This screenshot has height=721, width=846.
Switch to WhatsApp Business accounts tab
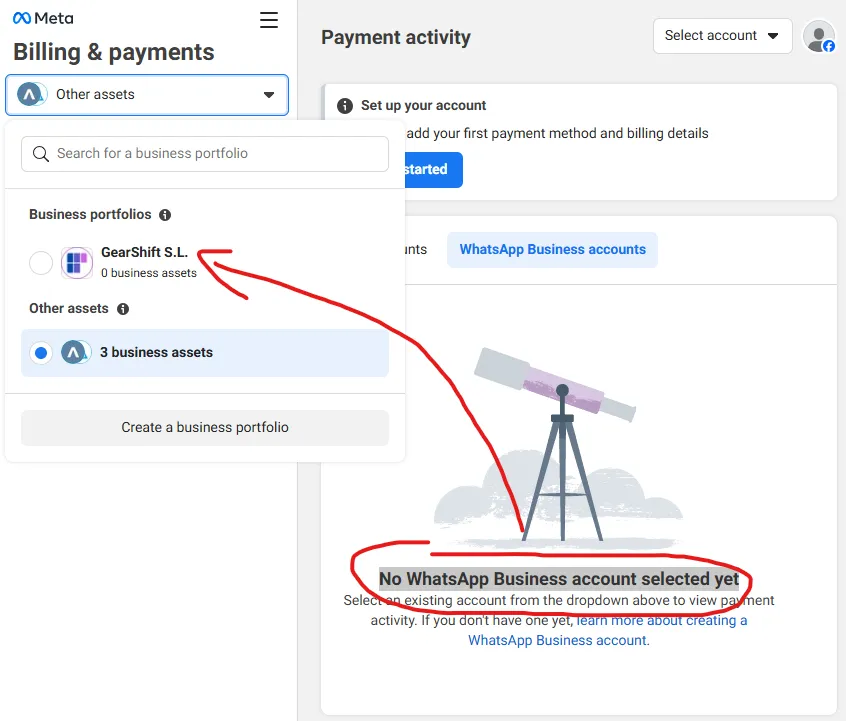tap(552, 250)
